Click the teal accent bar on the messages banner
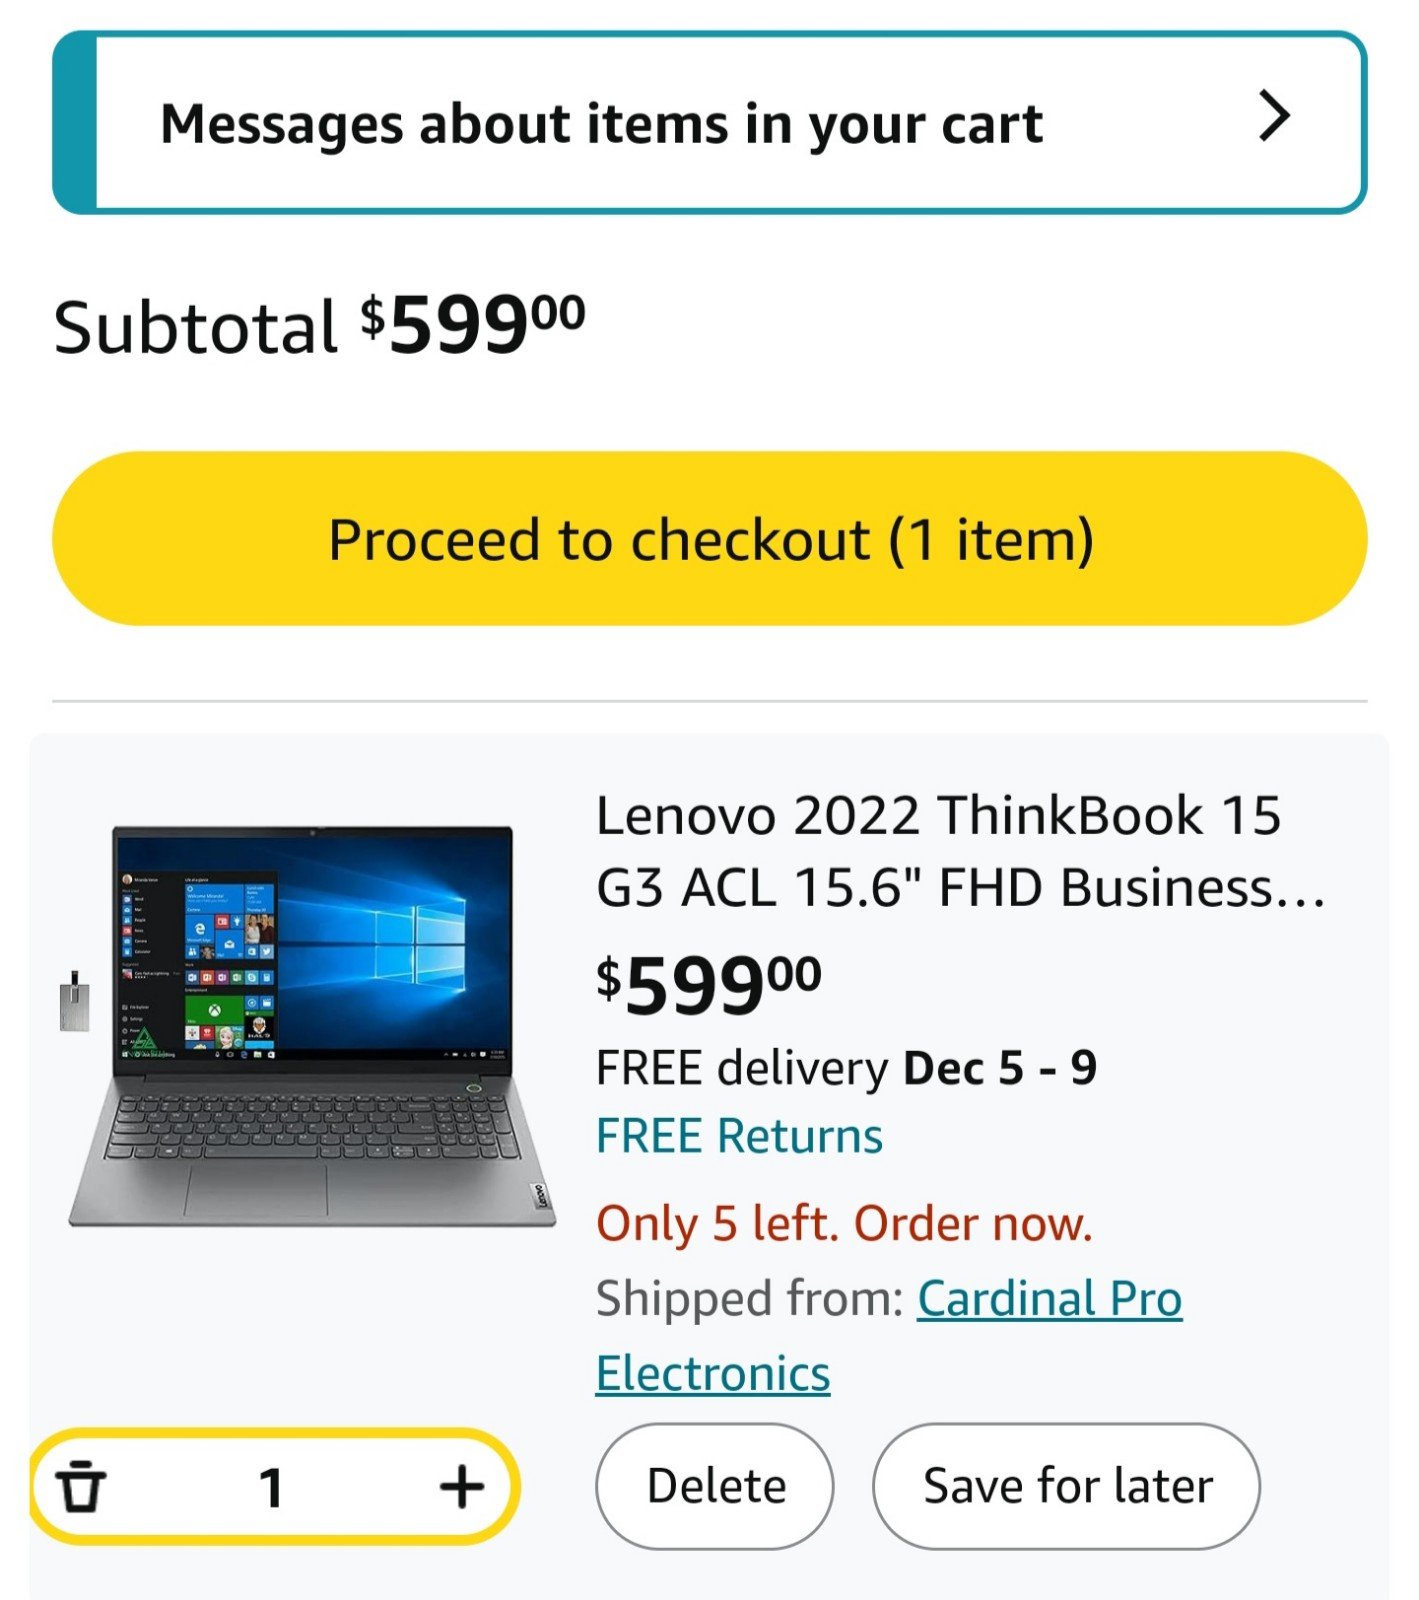Image resolution: width=1419 pixels, height=1600 pixels. click(x=75, y=122)
